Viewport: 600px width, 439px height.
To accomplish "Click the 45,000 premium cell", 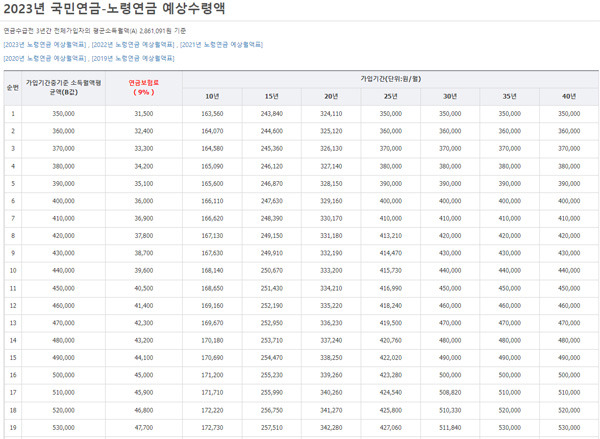I will pos(144,375).
